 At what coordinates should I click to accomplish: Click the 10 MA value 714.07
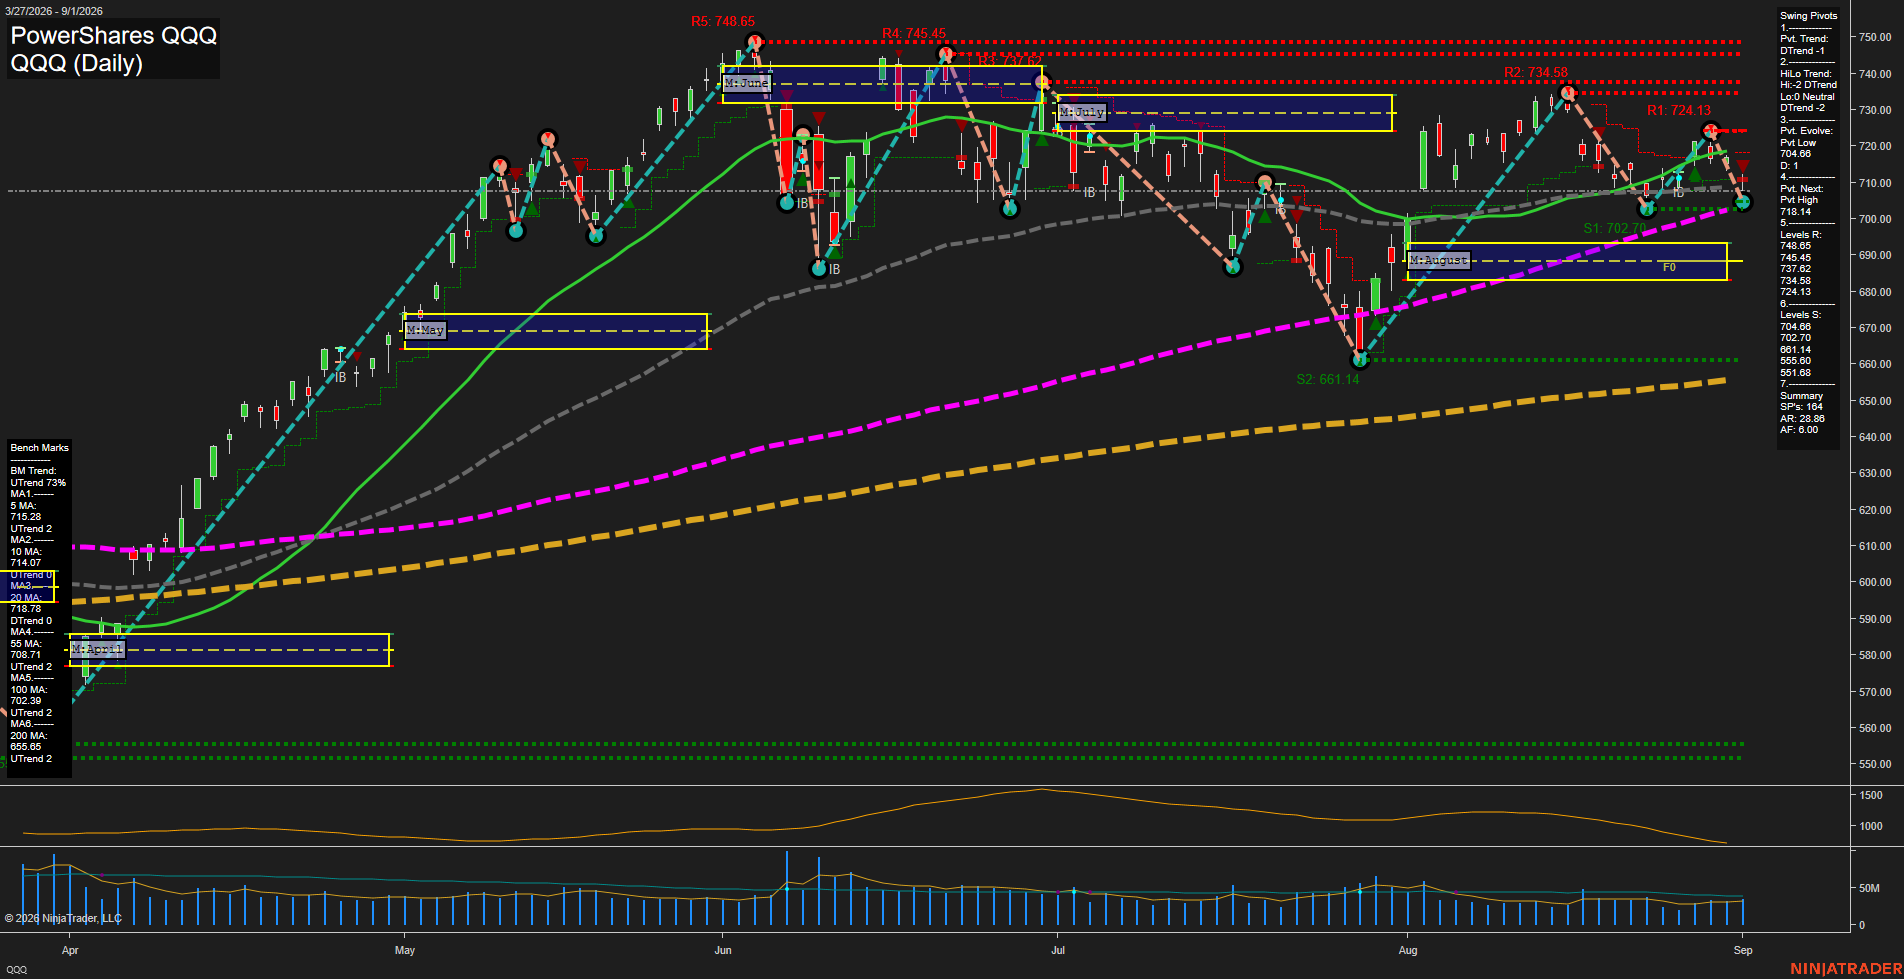[x=25, y=563]
